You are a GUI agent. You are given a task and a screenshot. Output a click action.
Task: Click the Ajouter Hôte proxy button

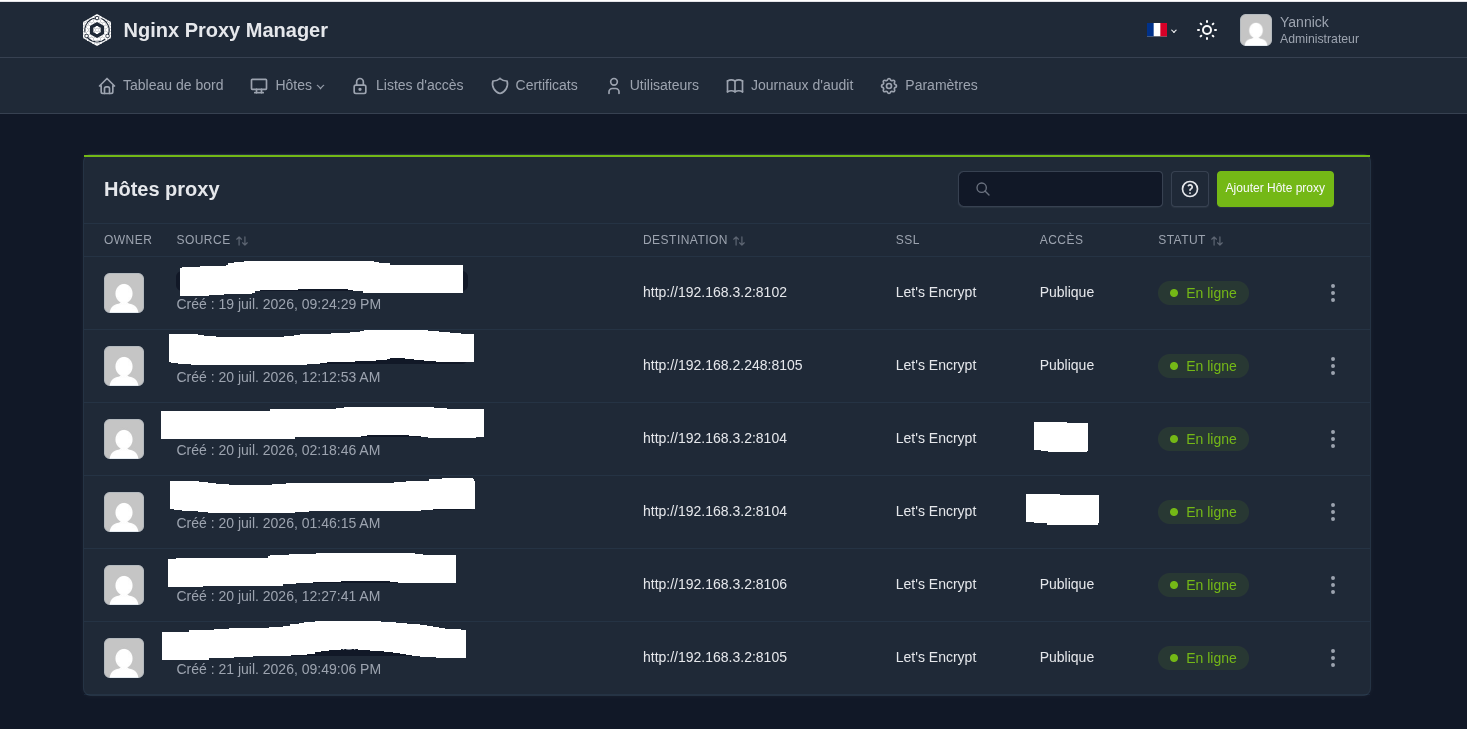tap(1275, 189)
